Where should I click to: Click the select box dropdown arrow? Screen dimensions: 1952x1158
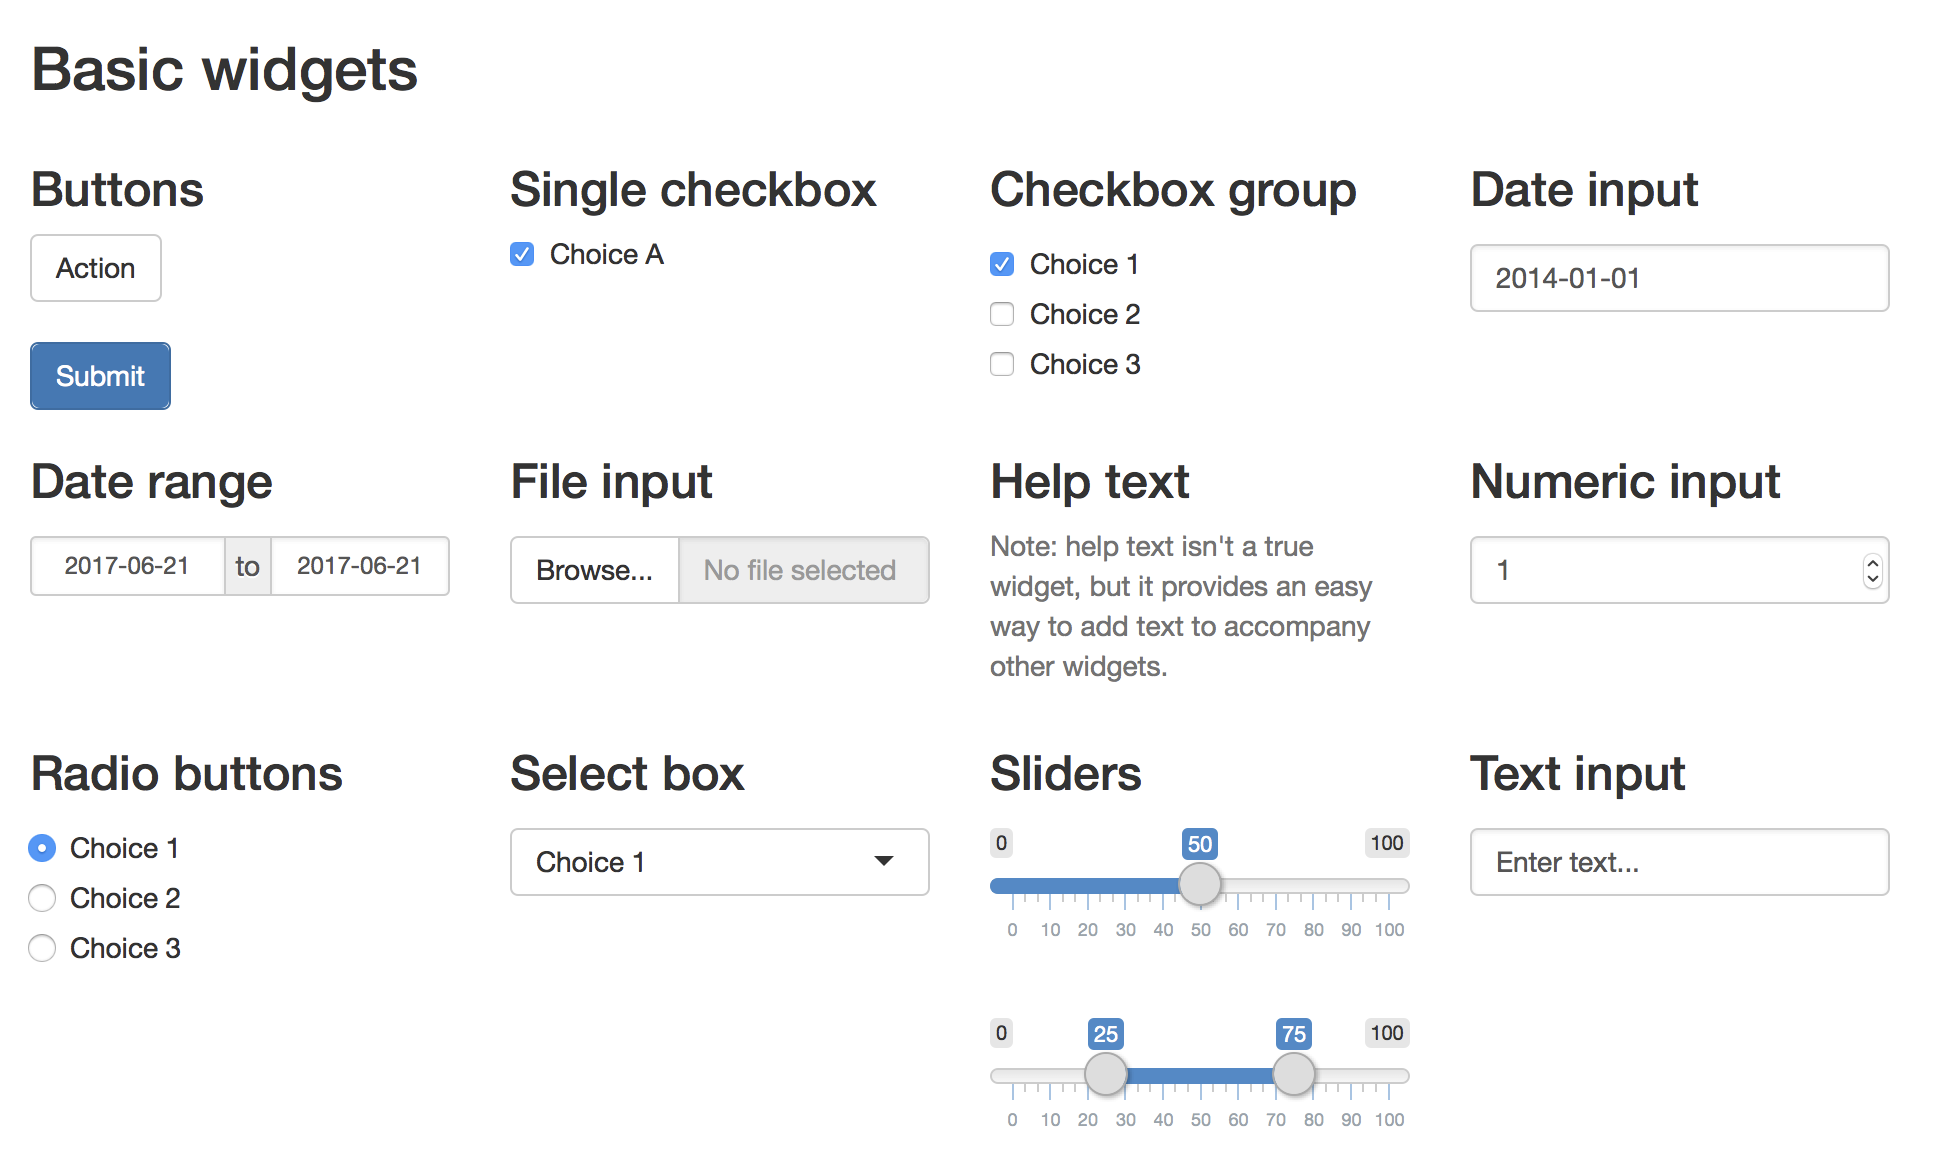click(x=884, y=861)
